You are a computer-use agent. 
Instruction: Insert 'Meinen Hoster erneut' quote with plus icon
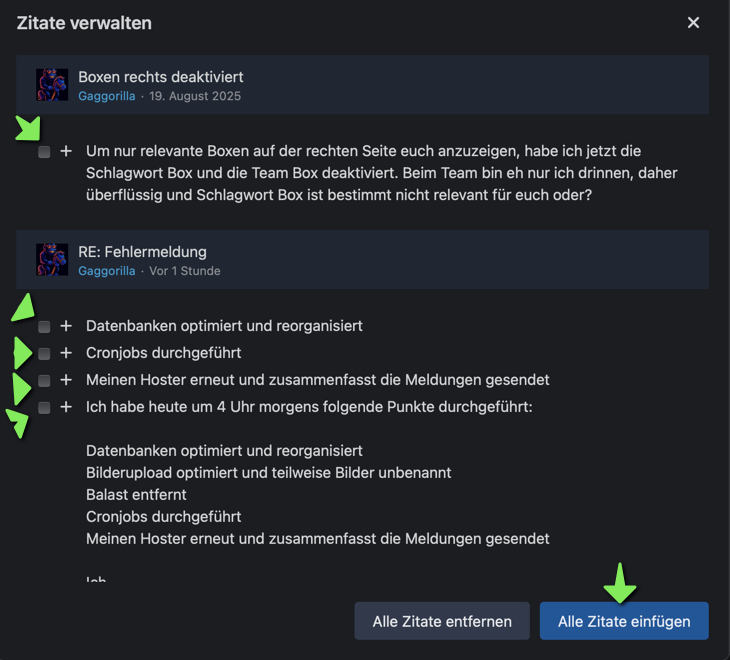tap(66, 380)
